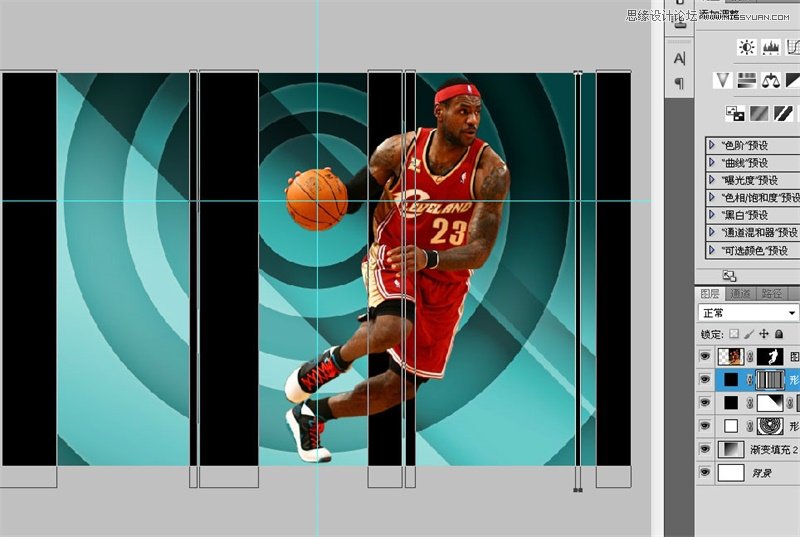Click black color swatch of selected shape layer
The height and width of the screenshot is (537, 800).
coord(731,379)
